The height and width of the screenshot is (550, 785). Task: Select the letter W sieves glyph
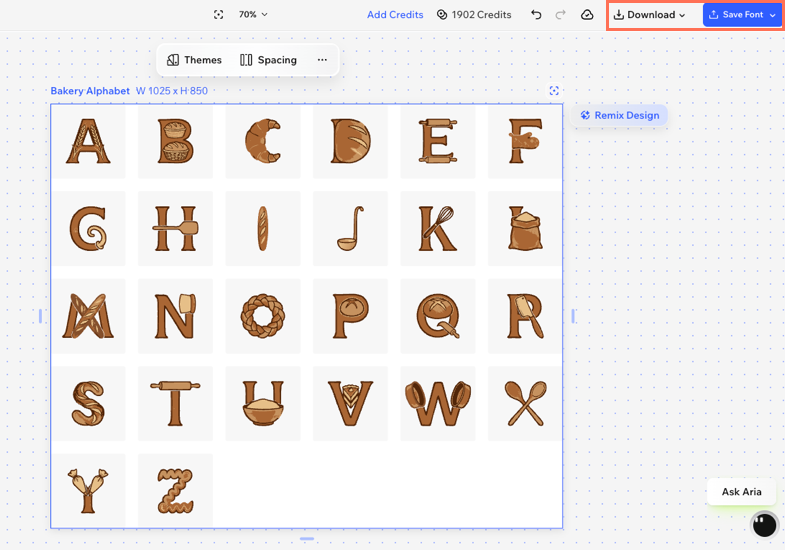(x=438, y=404)
